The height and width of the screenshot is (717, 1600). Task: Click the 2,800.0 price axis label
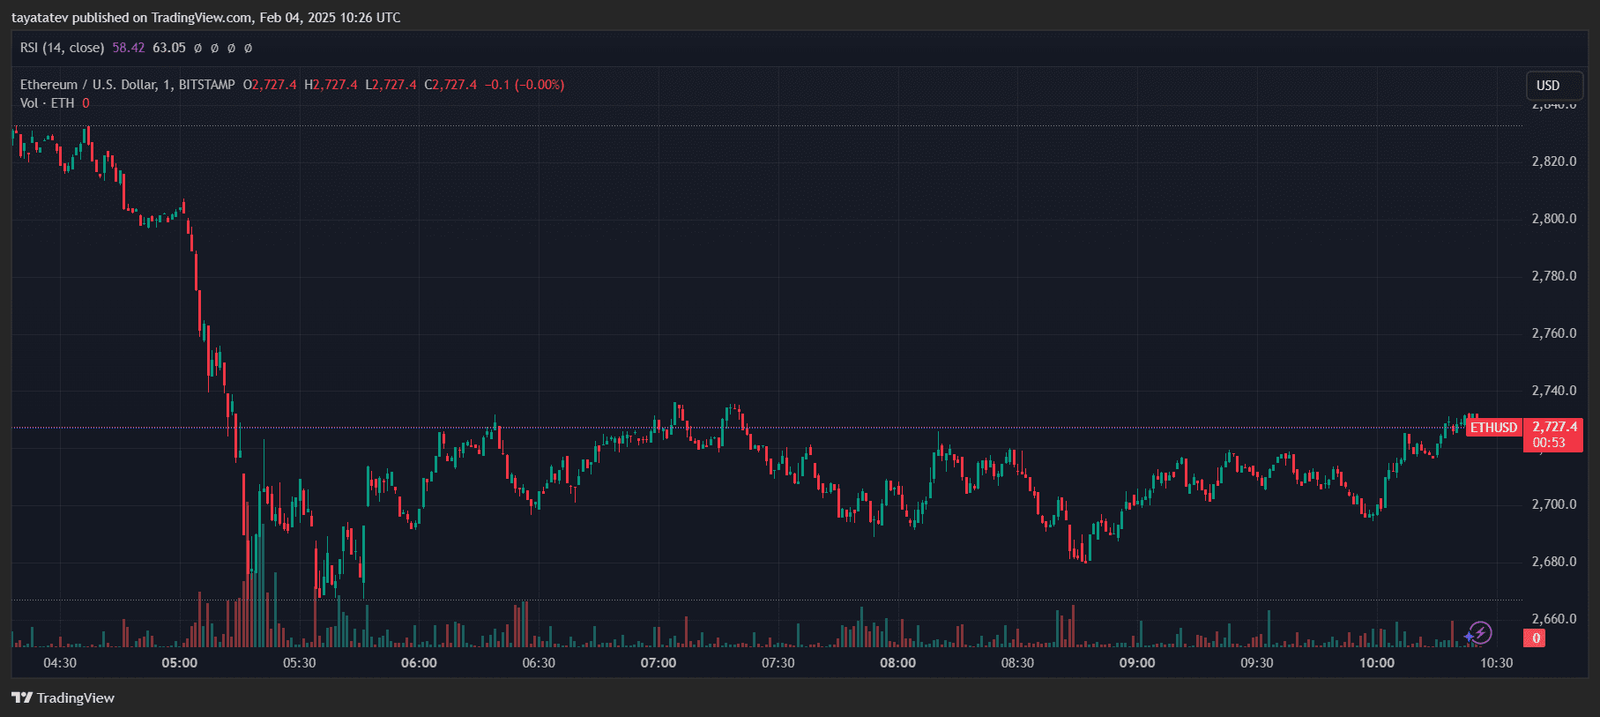[x=1554, y=218]
